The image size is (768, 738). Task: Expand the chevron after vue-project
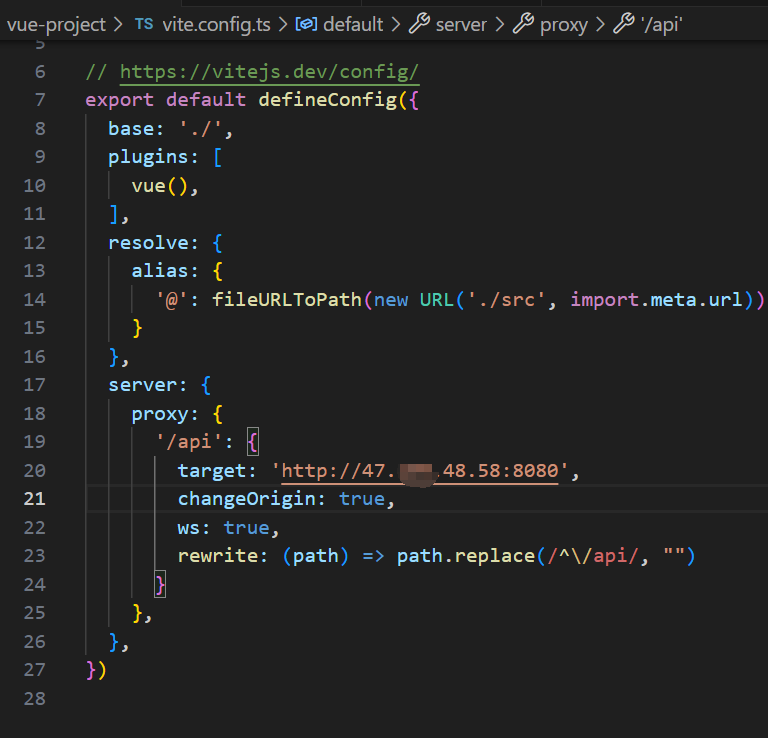click(118, 24)
